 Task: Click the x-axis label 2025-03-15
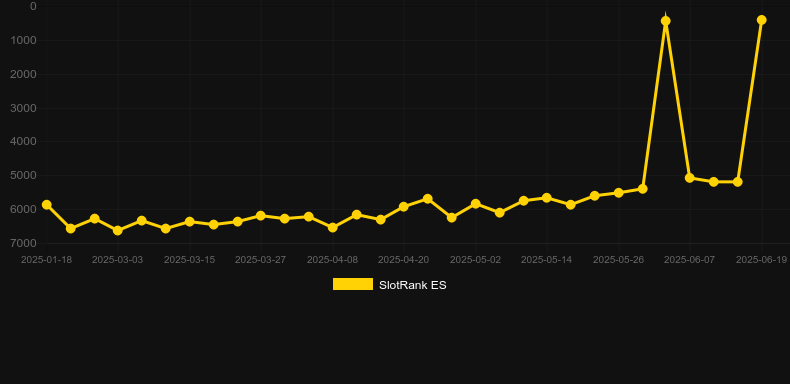click(189, 260)
